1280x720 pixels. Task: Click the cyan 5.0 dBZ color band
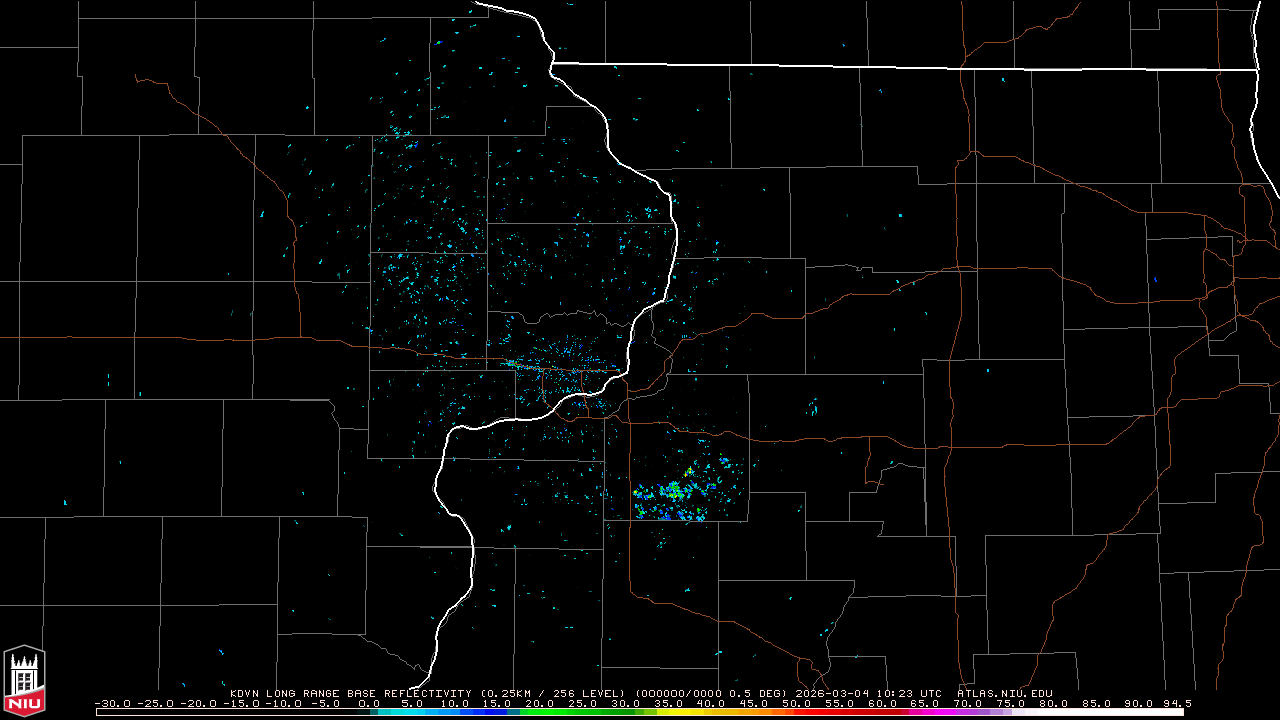tap(412, 712)
